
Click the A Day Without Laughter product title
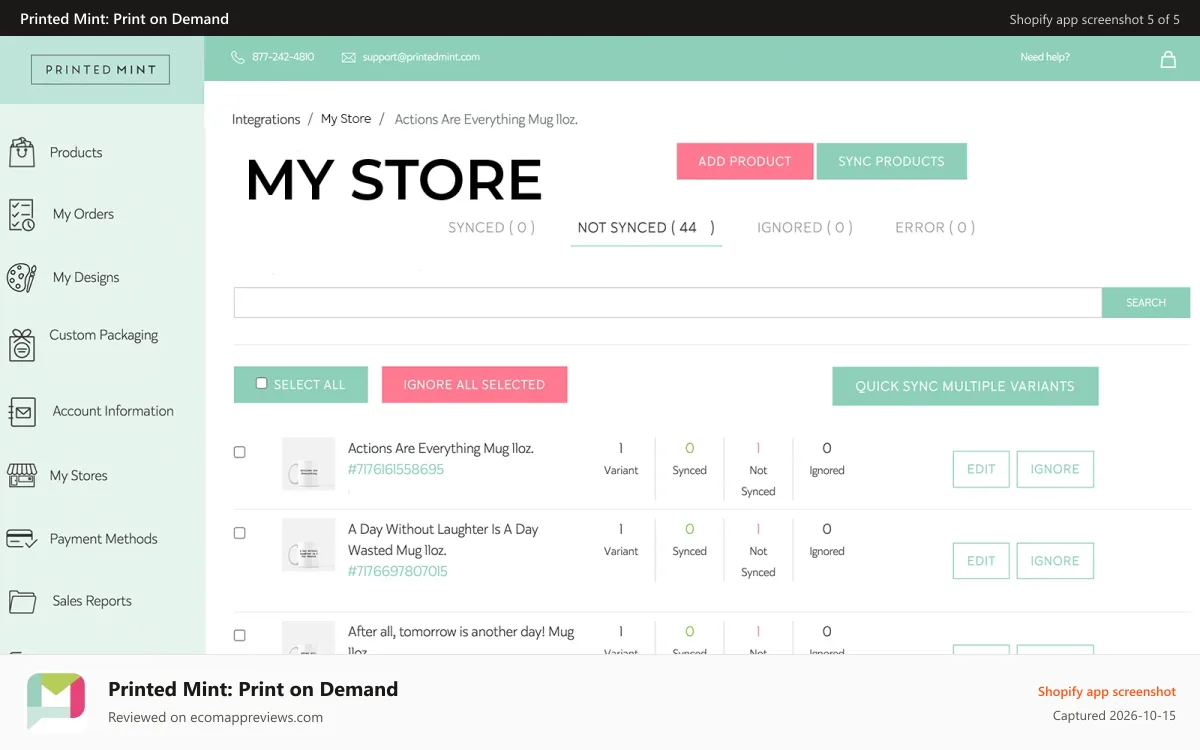pyautogui.click(x=443, y=540)
